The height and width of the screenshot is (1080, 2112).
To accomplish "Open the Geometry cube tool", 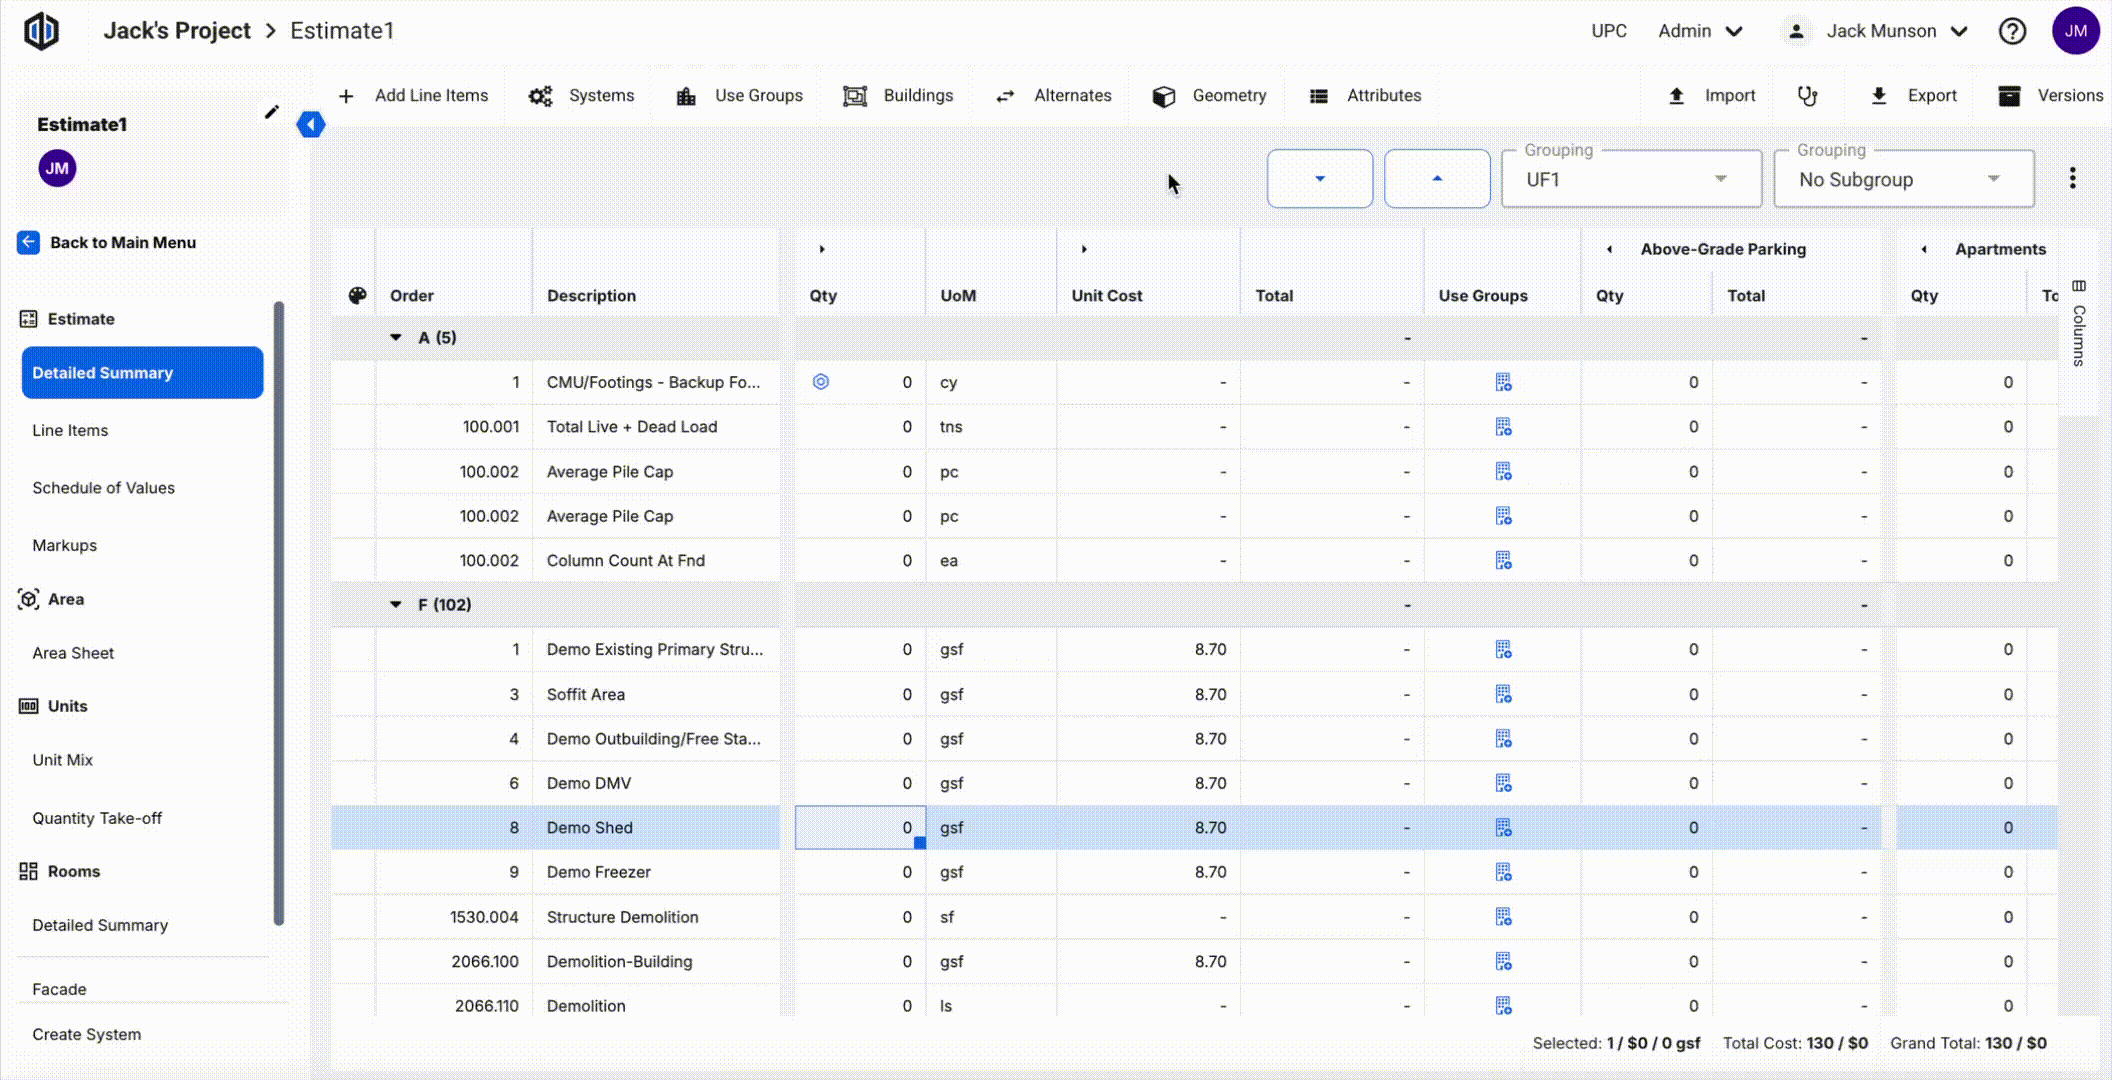I will pos(1209,96).
